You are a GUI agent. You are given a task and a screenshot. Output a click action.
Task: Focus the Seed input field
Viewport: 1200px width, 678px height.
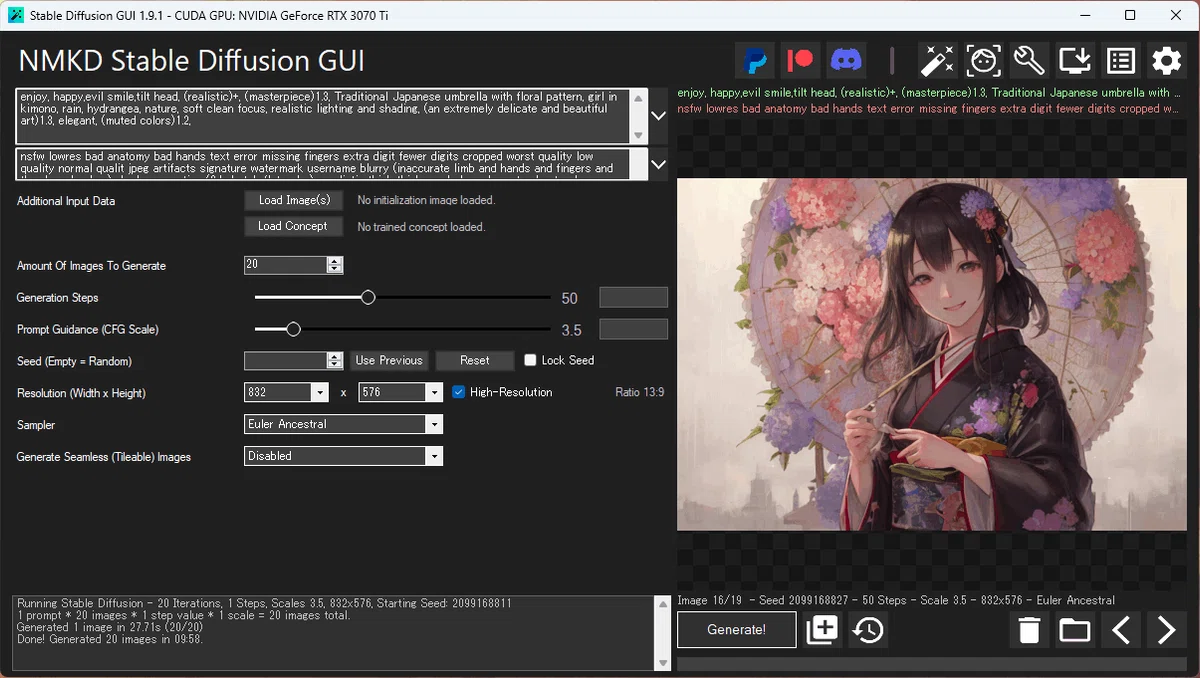(286, 360)
